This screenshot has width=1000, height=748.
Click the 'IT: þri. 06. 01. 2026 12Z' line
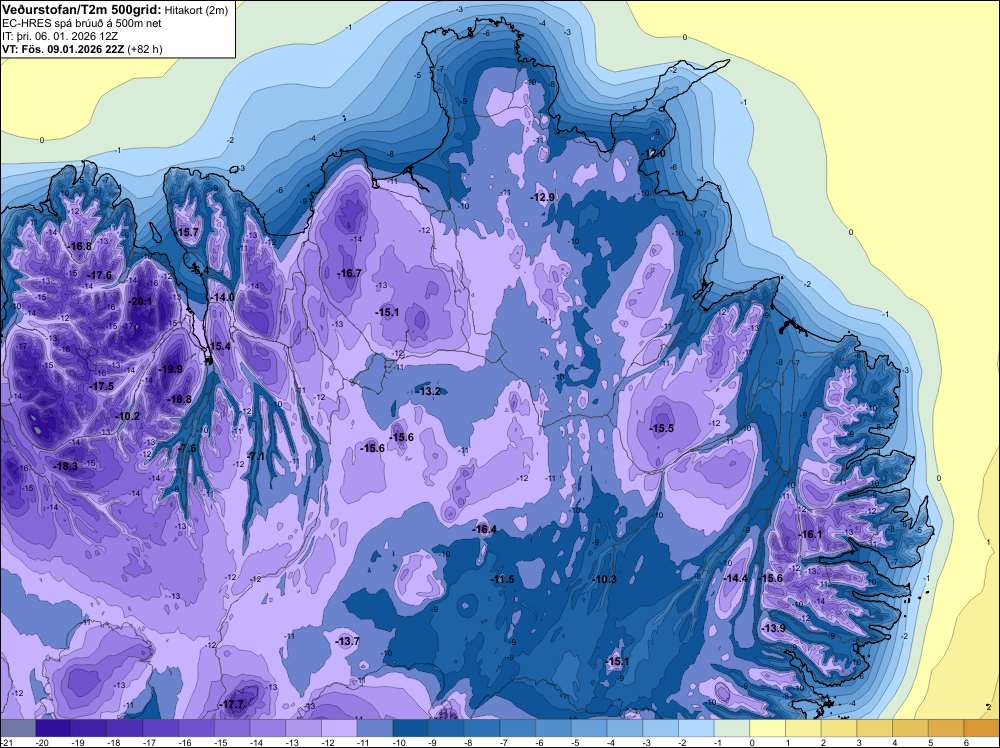(x=60, y=36)
